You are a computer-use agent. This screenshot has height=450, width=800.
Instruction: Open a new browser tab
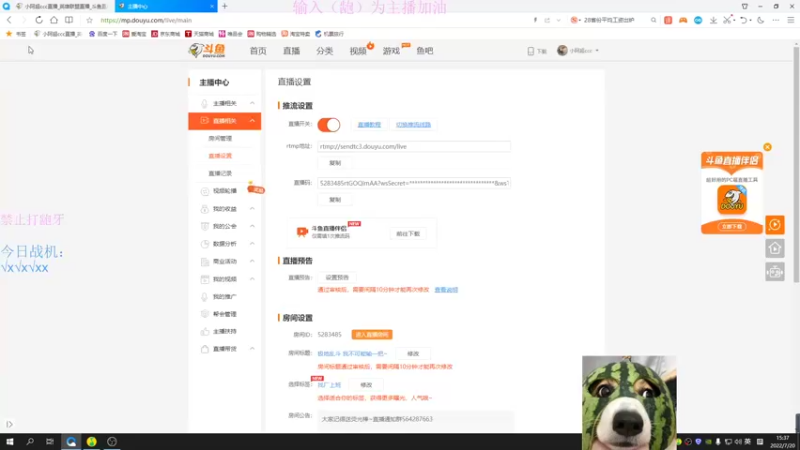coord(224,6)
